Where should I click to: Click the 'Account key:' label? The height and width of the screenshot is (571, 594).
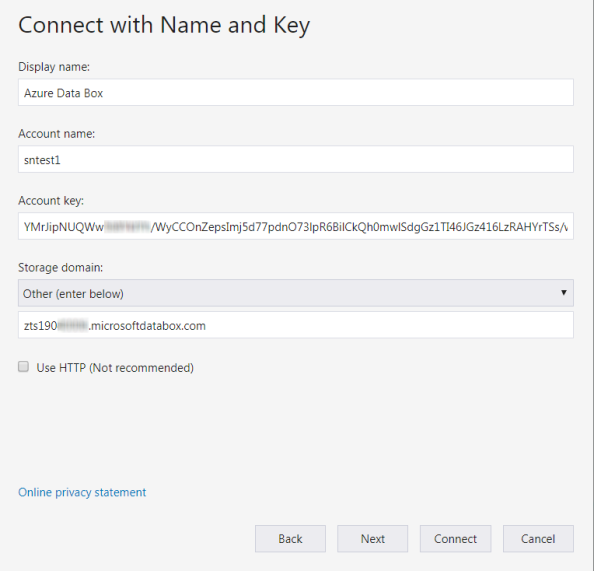tap(51, 200)
